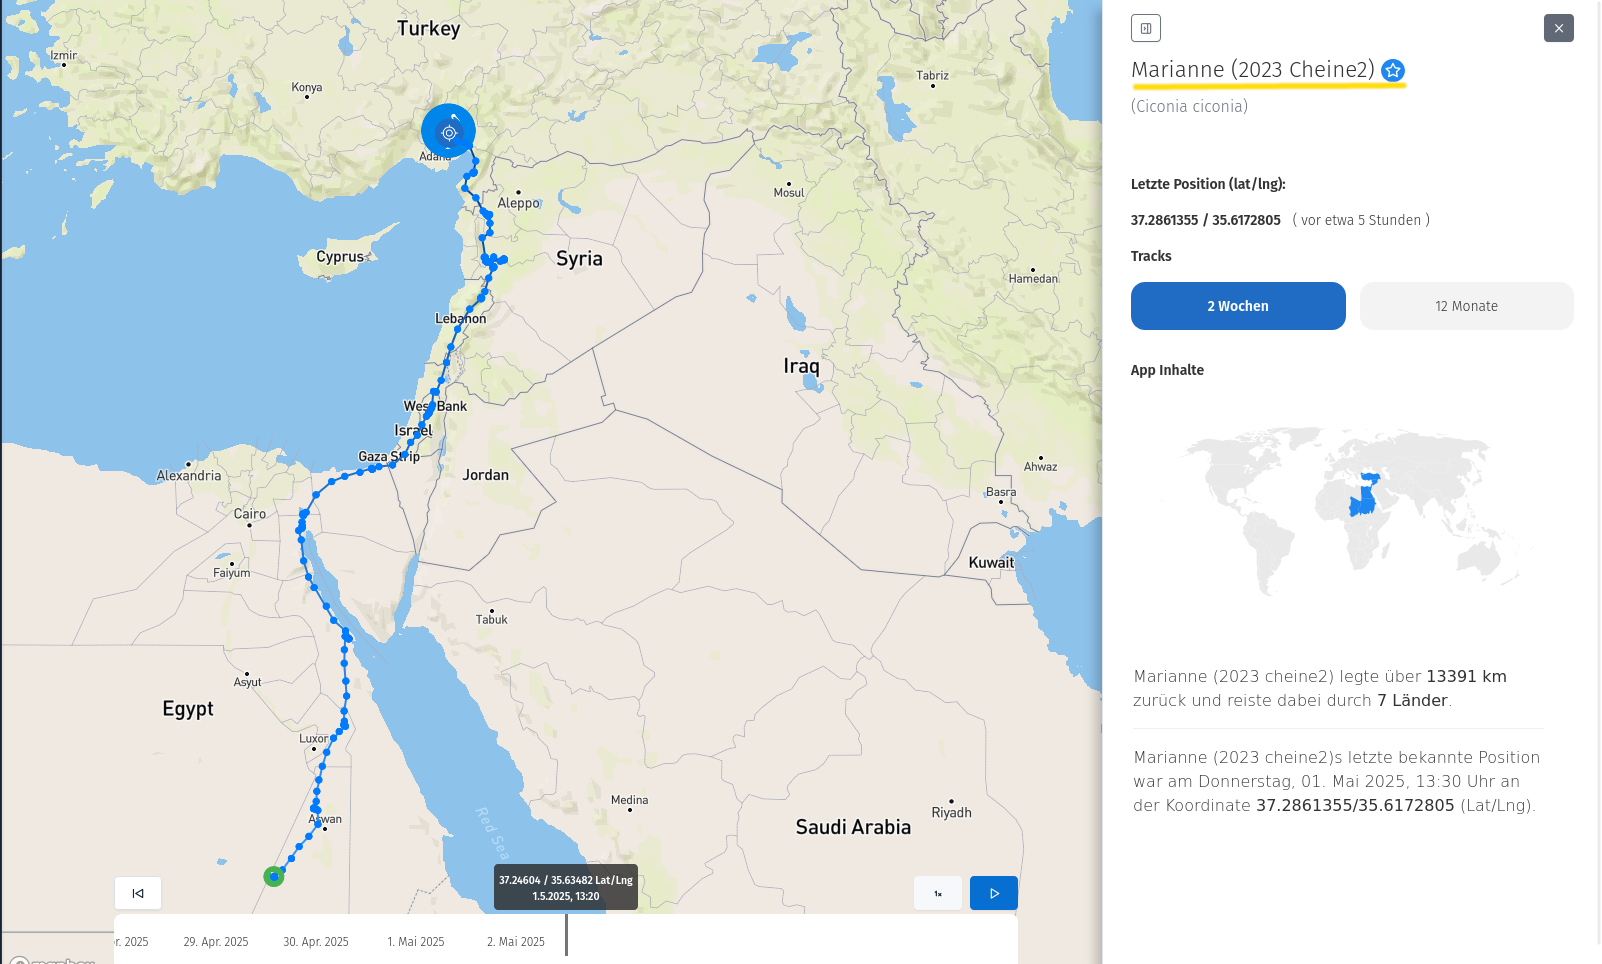Change playback speed with 1x button
This screenshot has width=1602, height=964.
[938, 893]
